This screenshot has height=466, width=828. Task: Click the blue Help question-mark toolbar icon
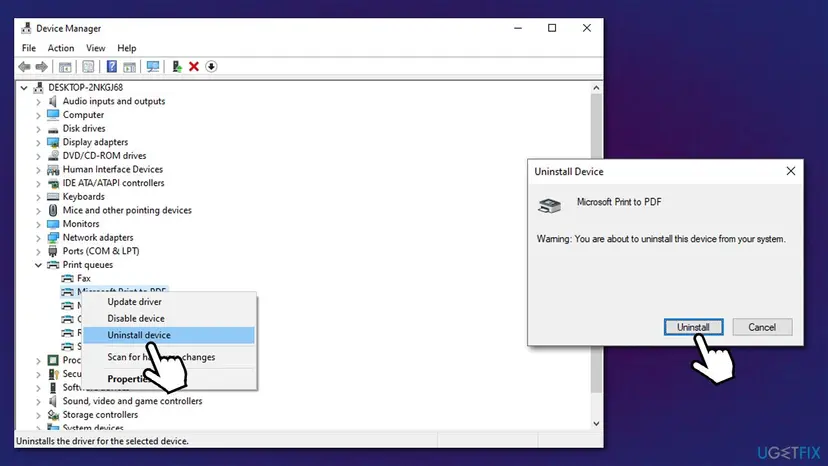pos(111,67)
